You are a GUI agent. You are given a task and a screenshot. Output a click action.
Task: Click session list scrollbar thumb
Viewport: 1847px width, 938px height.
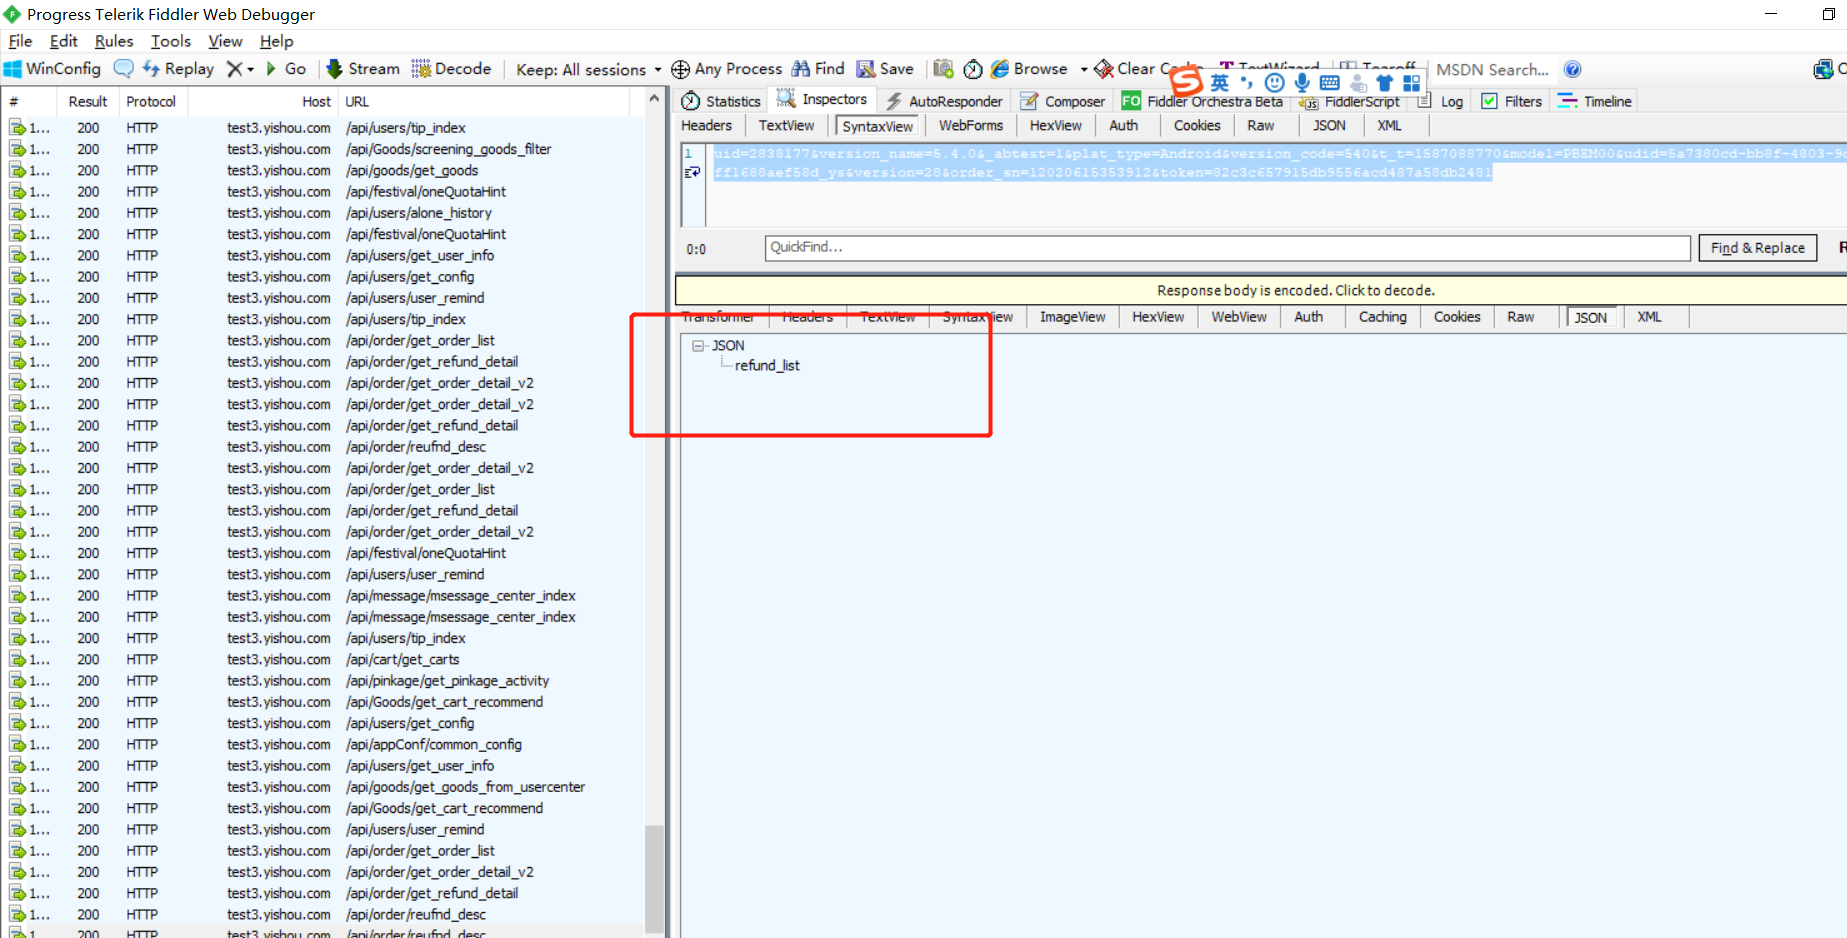click(x=654, y=877)
